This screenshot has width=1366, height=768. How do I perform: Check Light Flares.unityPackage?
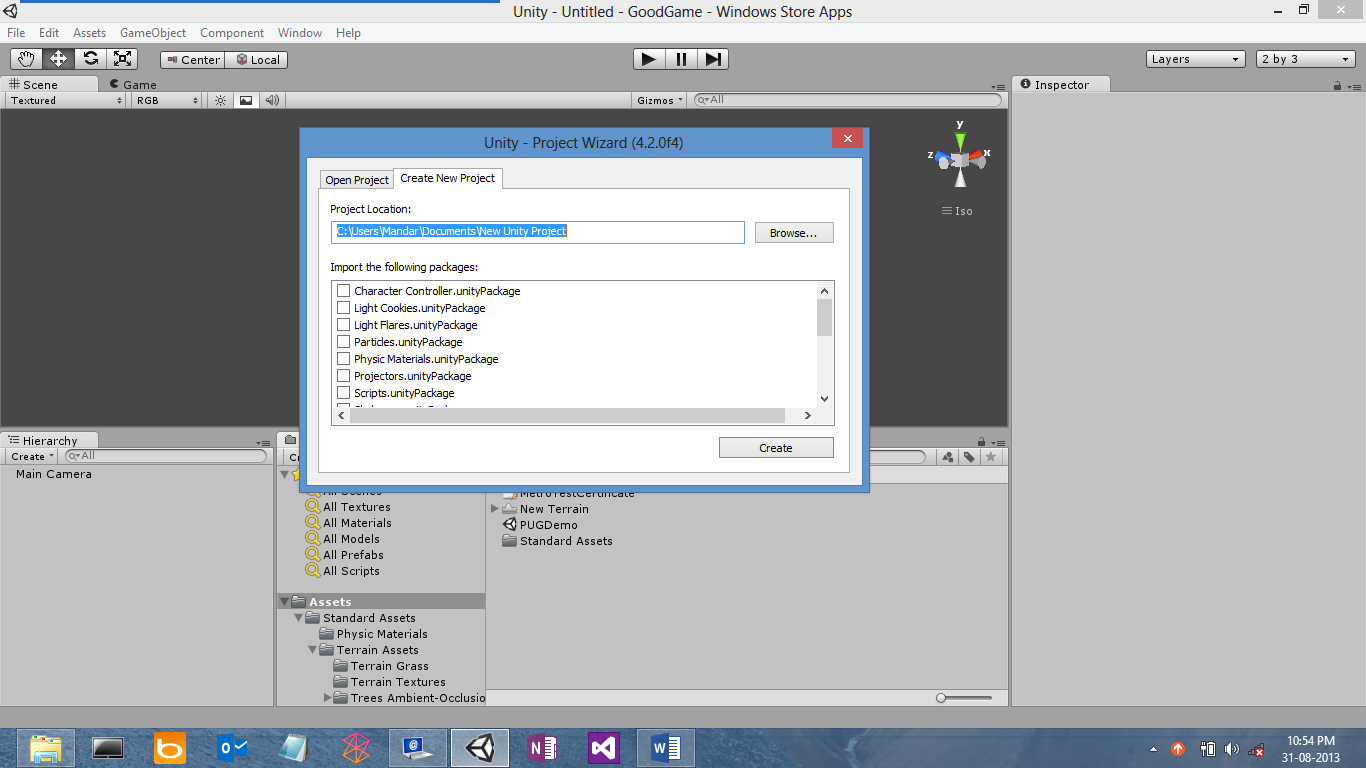pyautogui.click(x=344, y=325)
